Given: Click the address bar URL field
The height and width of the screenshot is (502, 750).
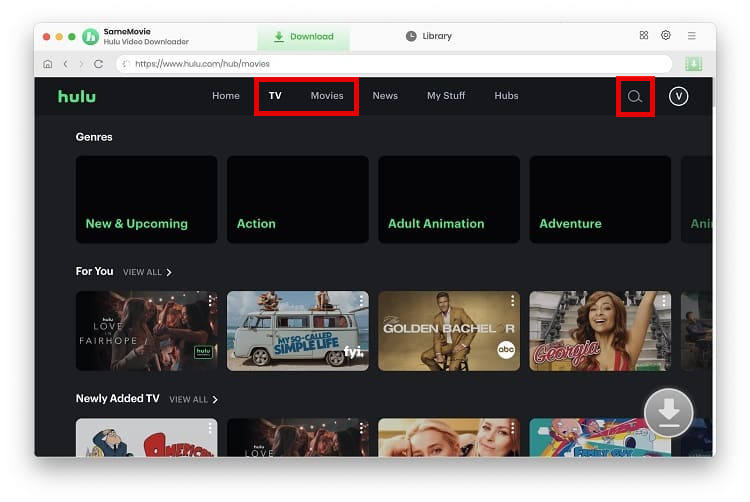Looking at the screenshot, I should click(394, 64).
